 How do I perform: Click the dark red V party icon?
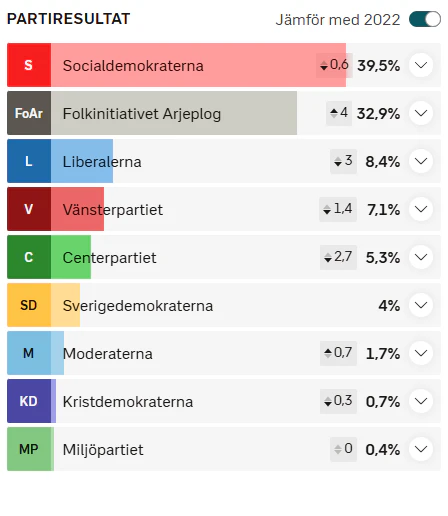[x=29, y=209]
